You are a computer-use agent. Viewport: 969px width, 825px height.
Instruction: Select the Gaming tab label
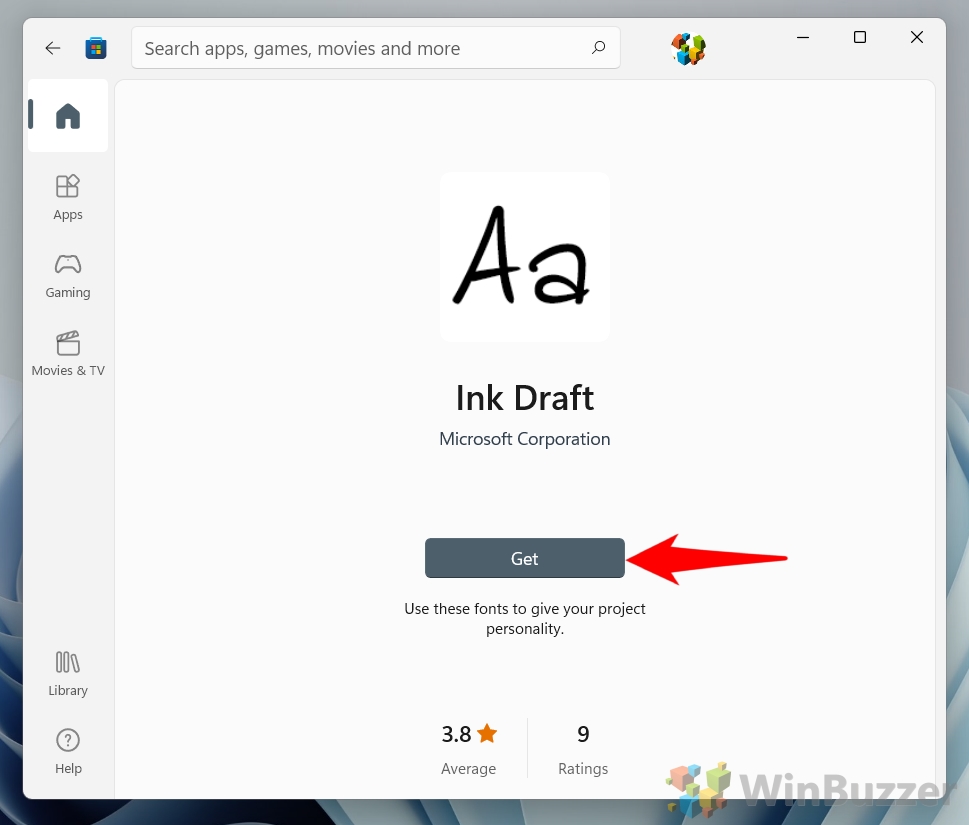click(x=67, y=292)
